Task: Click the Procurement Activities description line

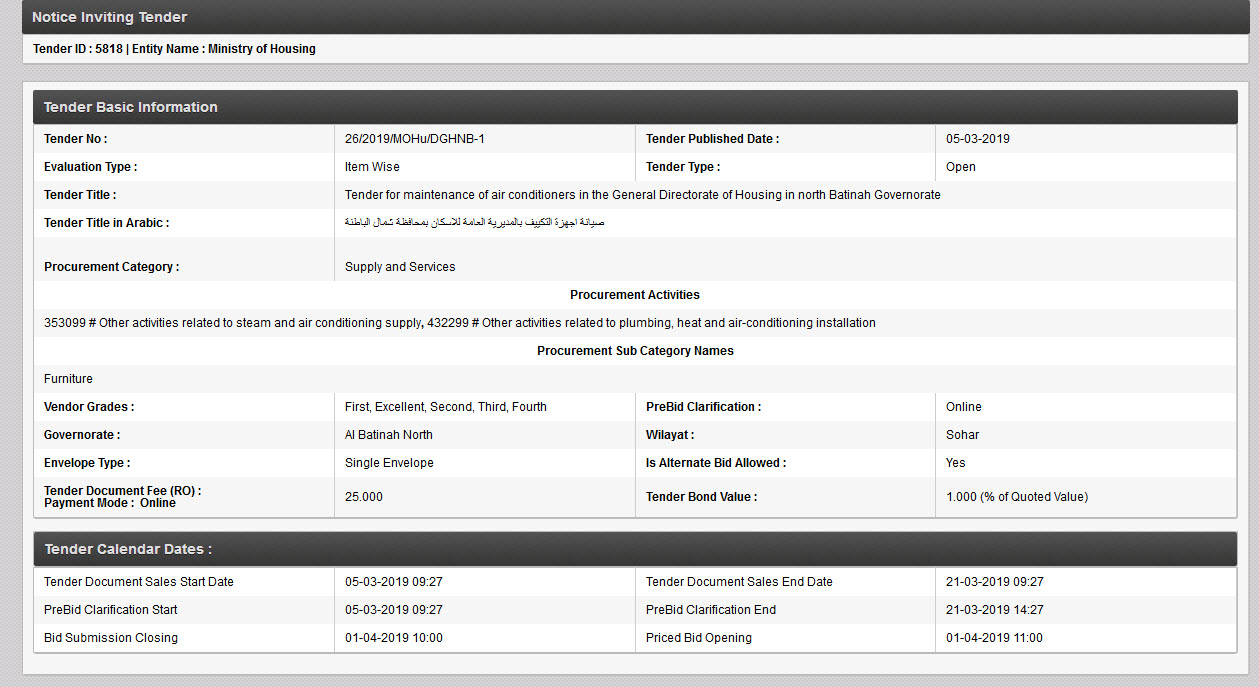Action: (460, 323)
